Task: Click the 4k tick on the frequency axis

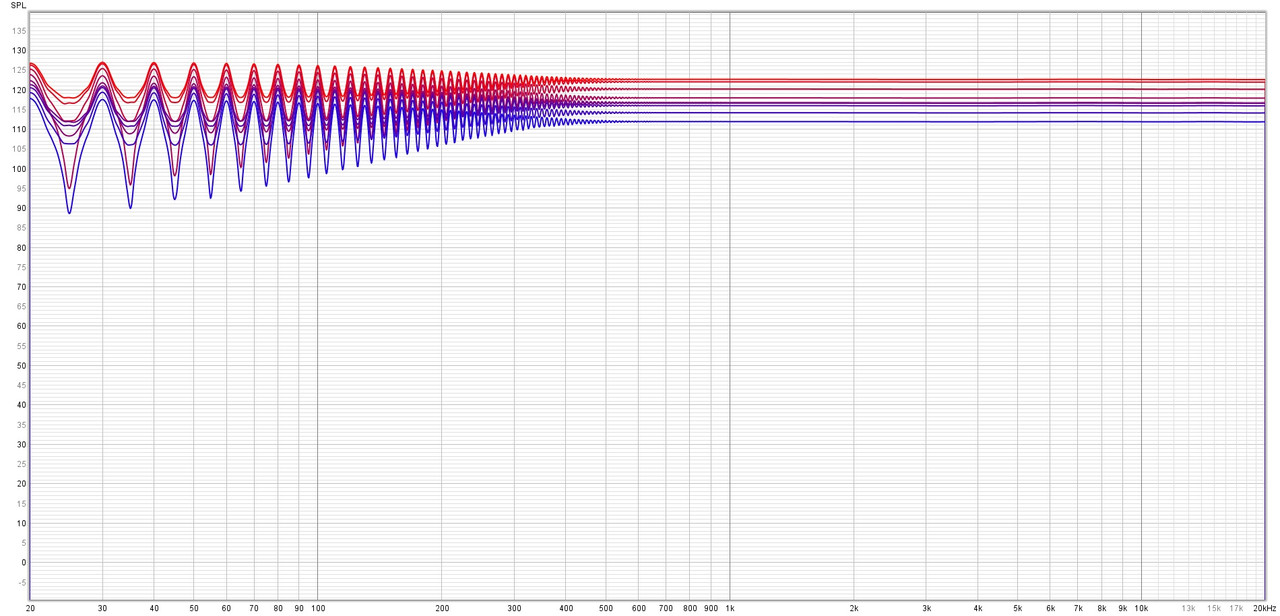Action: 978,608
